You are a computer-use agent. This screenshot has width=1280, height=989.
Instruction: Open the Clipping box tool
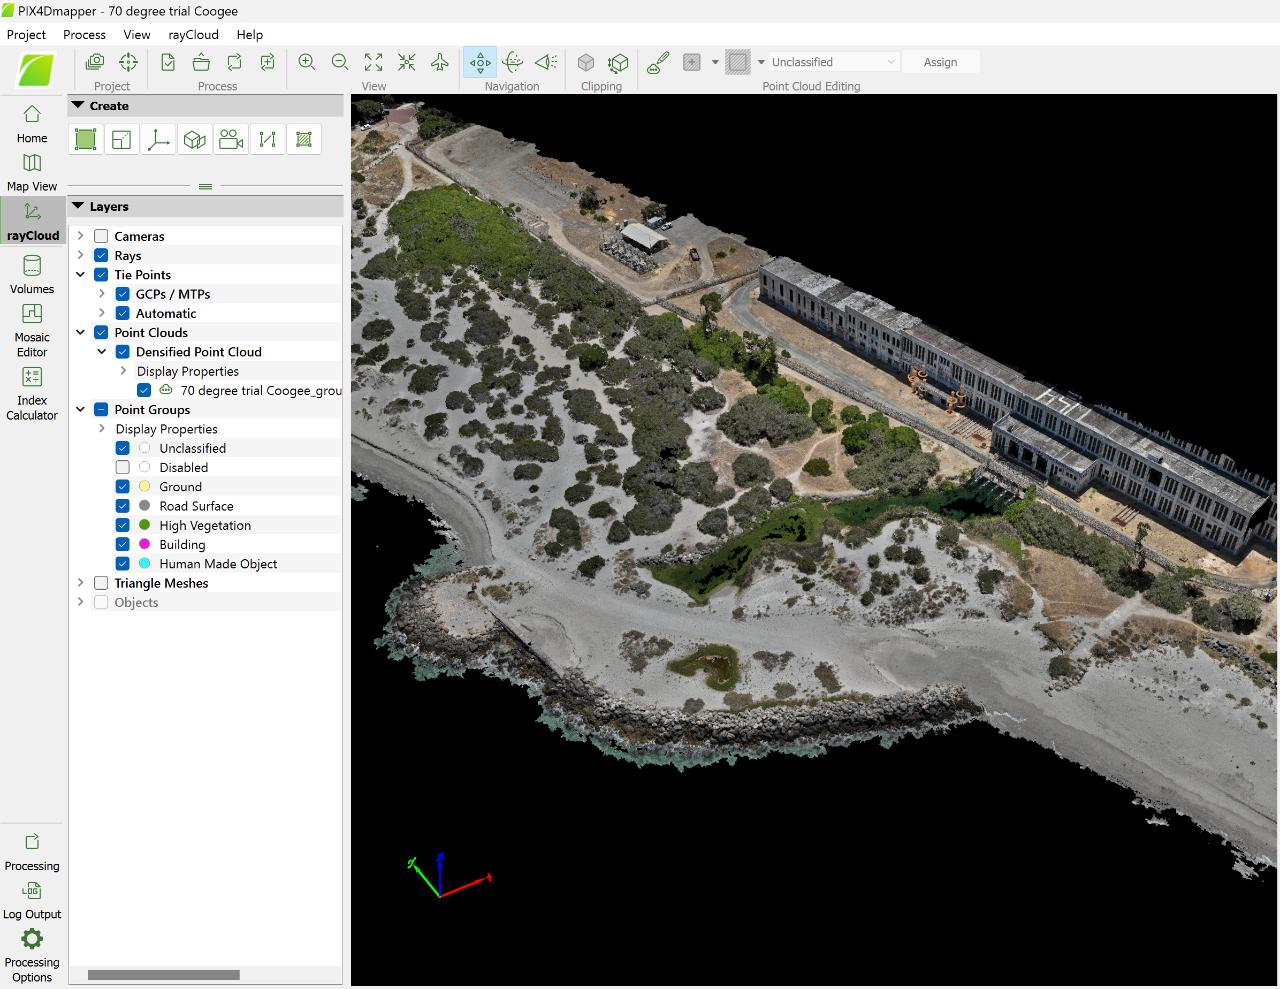(586, 61)
